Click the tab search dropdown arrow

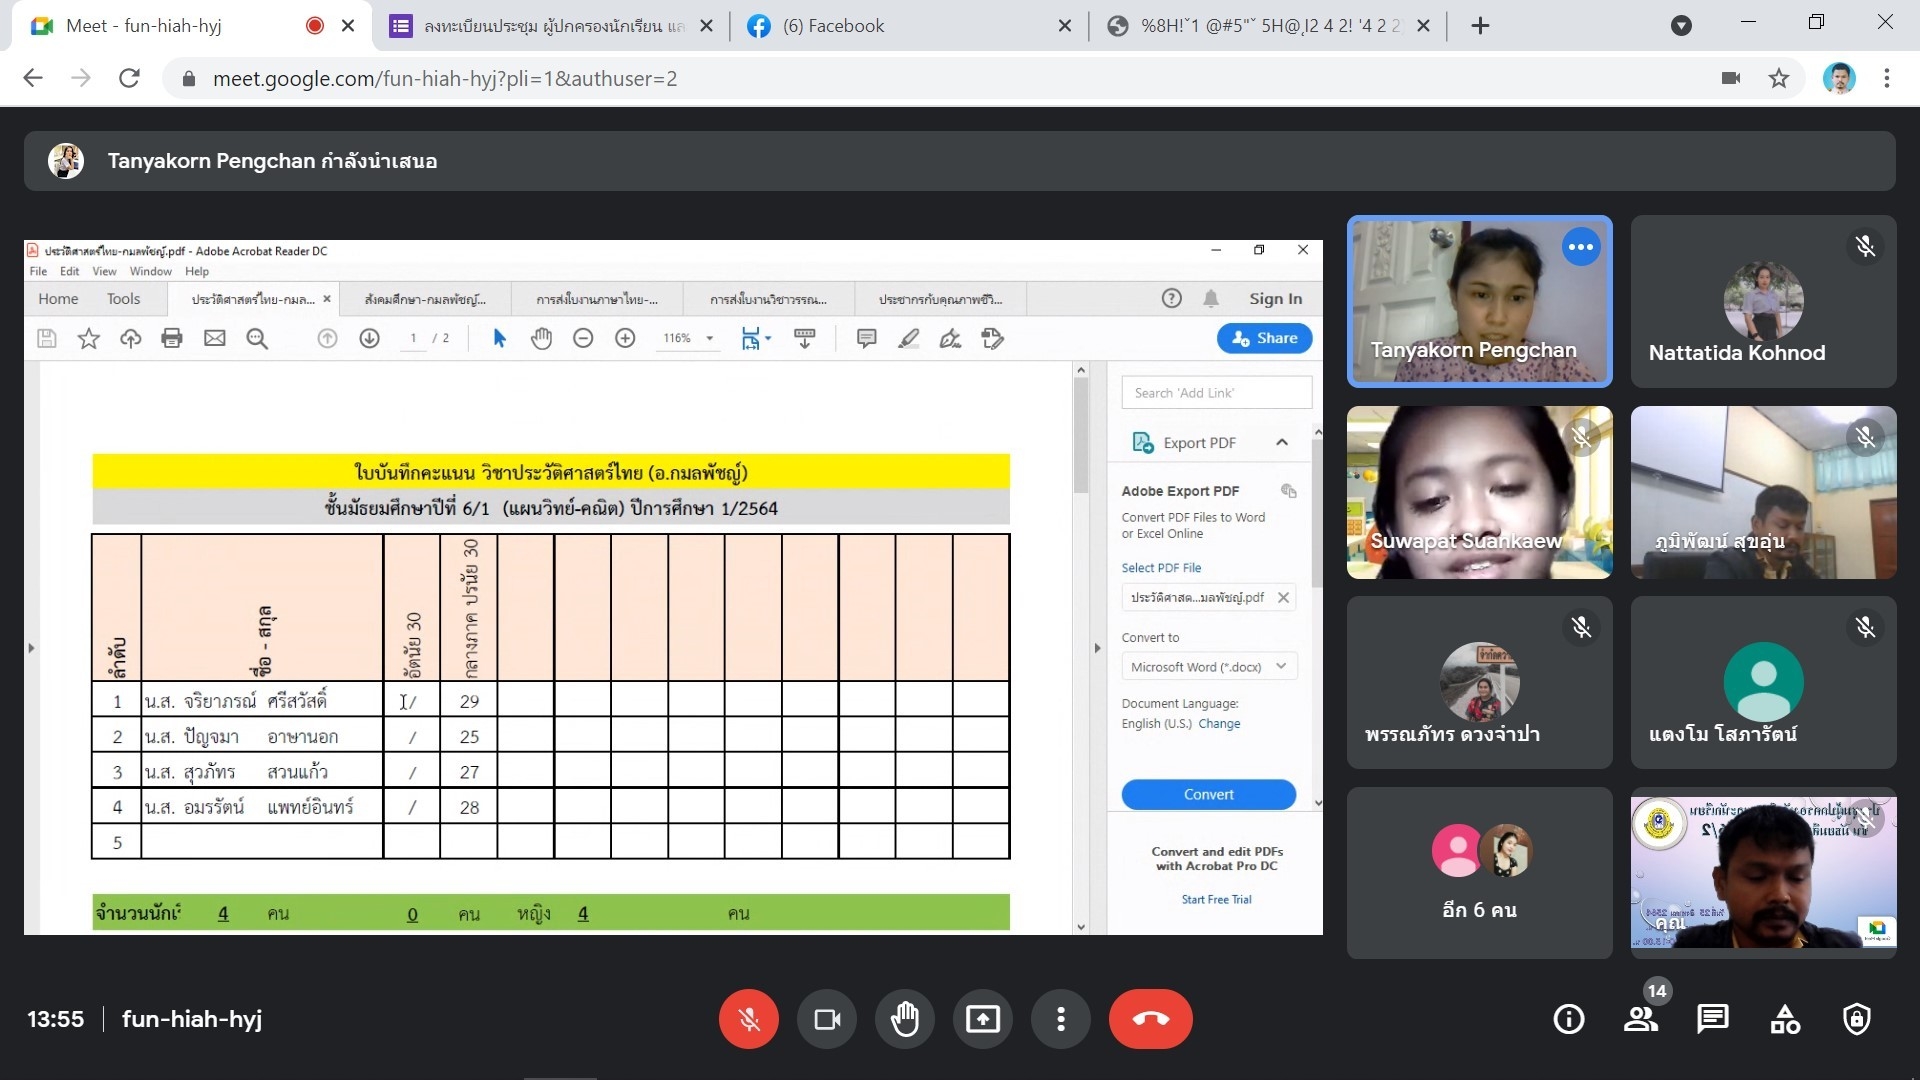1681,26
